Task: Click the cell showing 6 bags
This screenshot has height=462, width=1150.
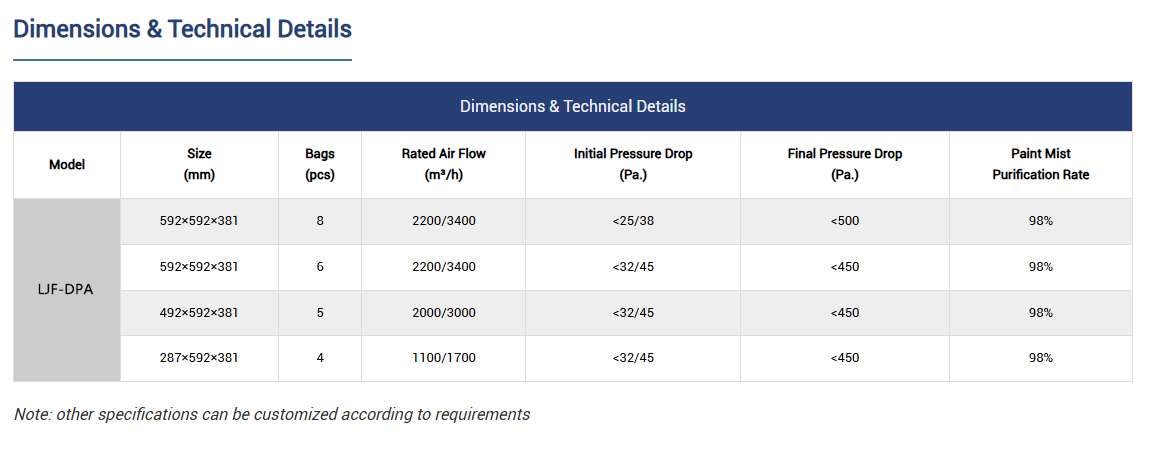Action: coord(320,267)
